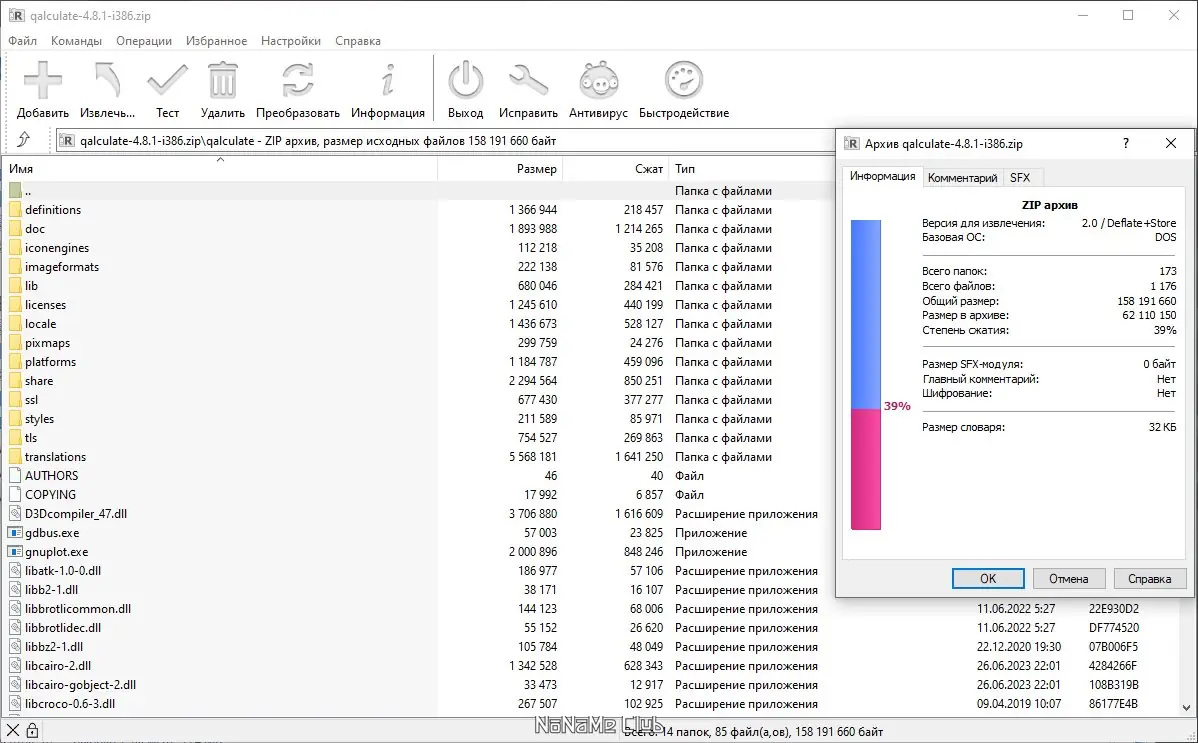Select the share folder
The width and height of the screenshot is (1198, 743).
point(39,381)
